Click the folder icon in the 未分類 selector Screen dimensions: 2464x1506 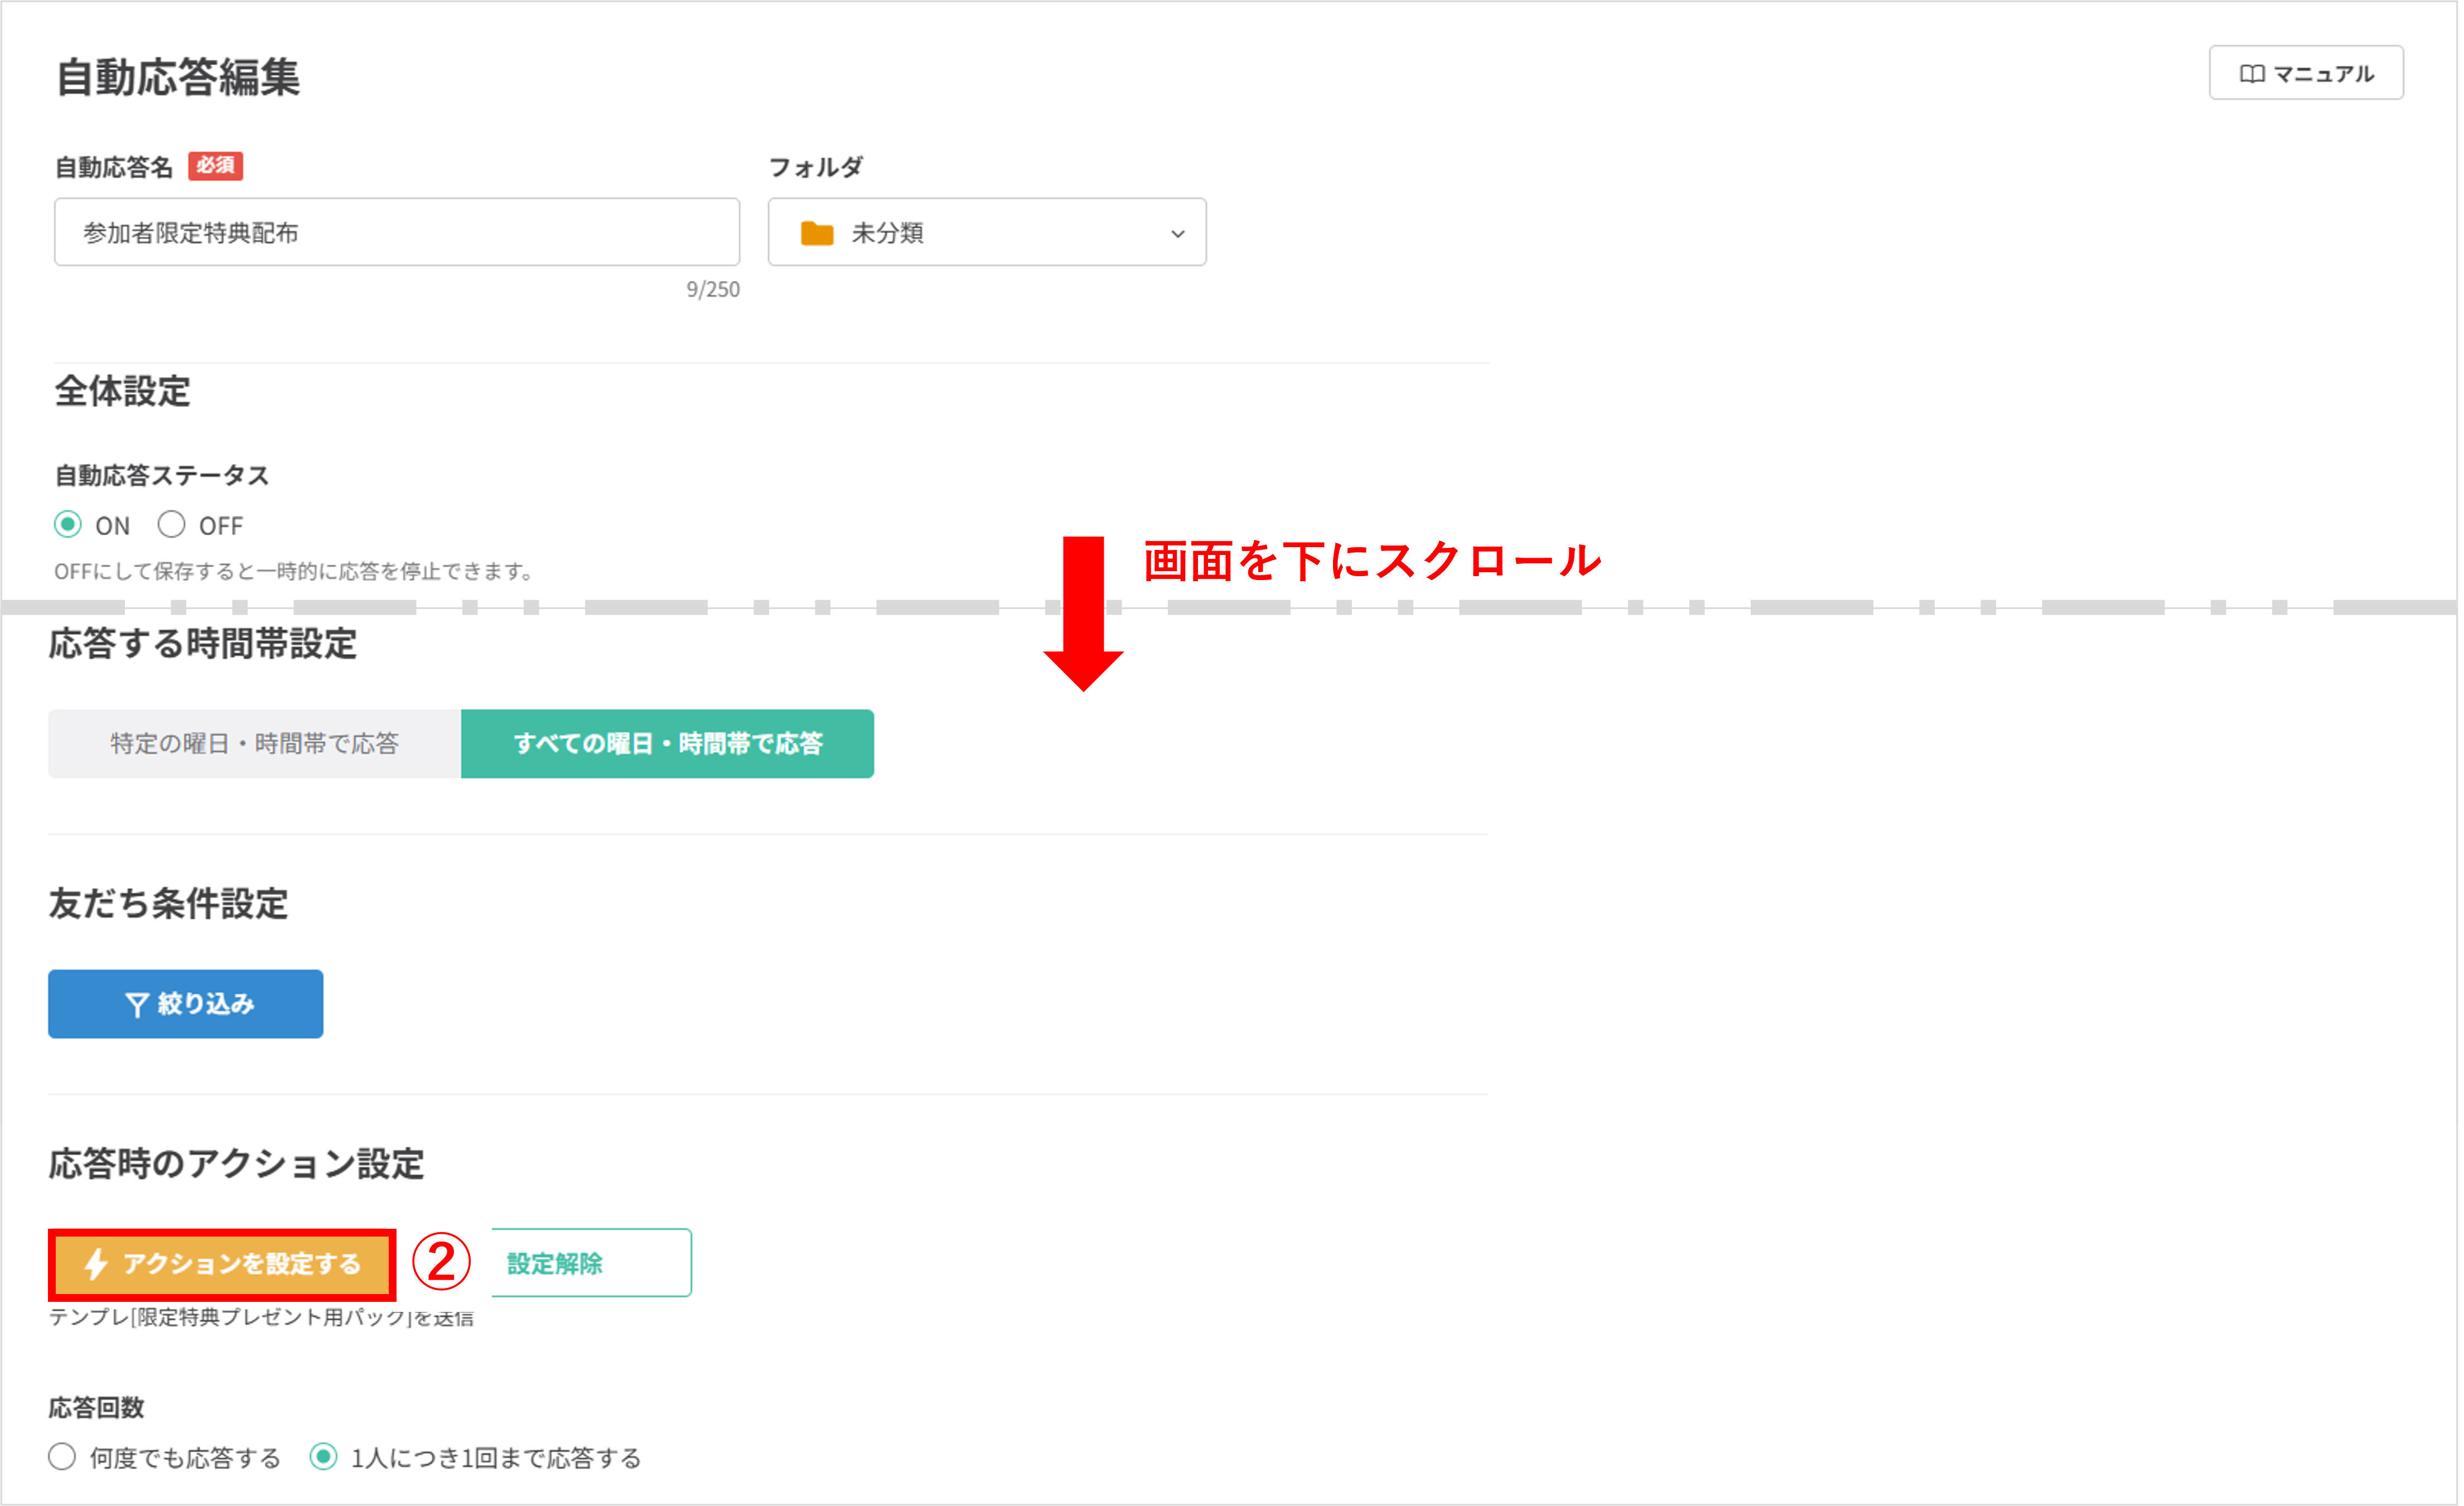[819, 232]
